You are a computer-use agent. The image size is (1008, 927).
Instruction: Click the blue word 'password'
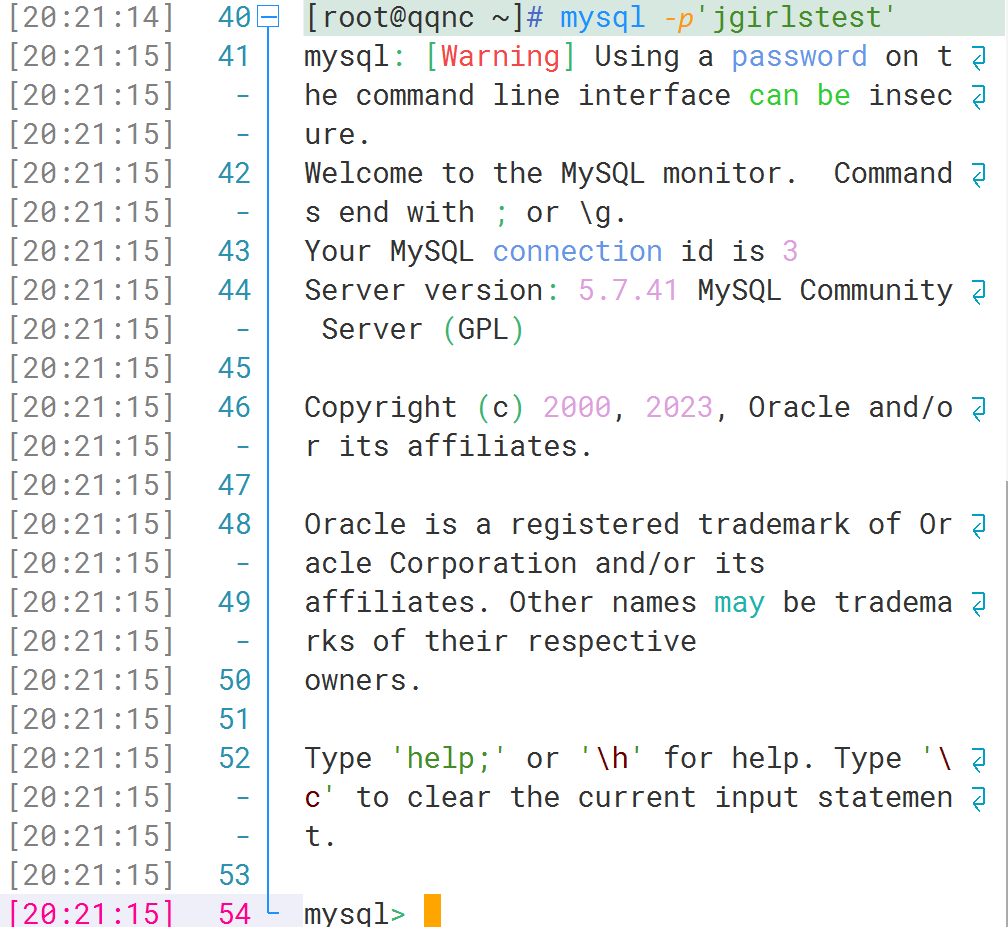[x=799, y=57]
